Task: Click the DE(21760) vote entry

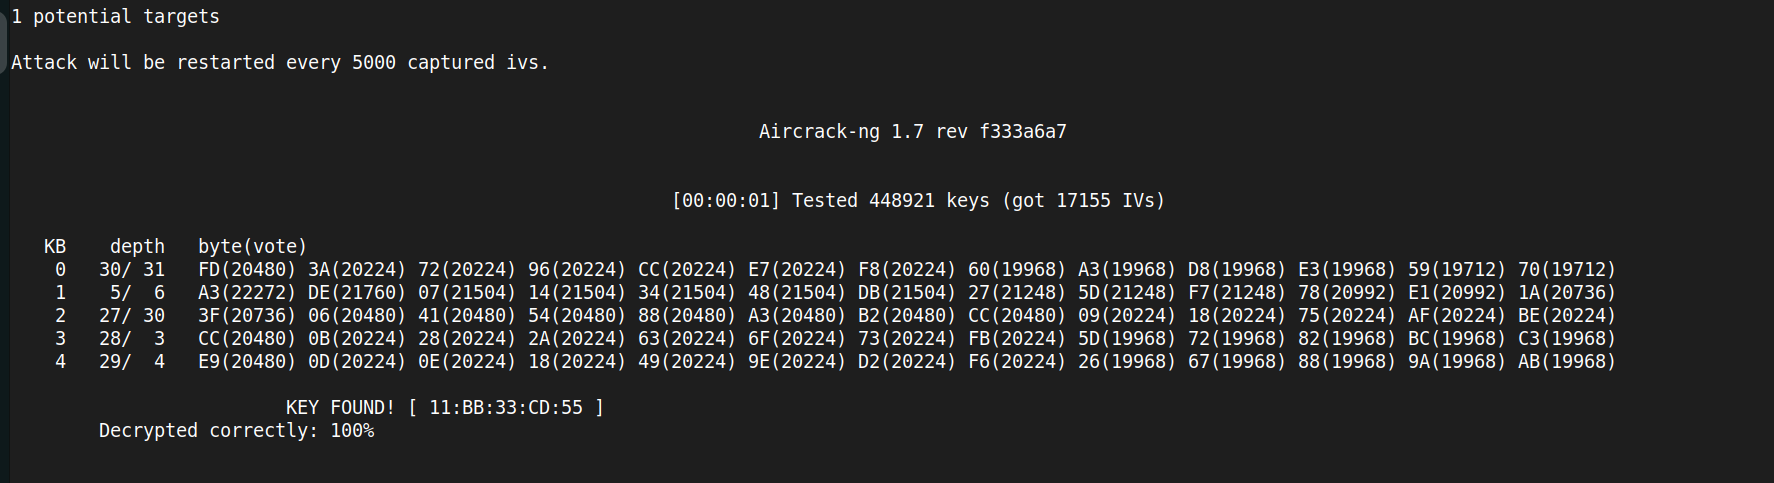Action: 357,293
